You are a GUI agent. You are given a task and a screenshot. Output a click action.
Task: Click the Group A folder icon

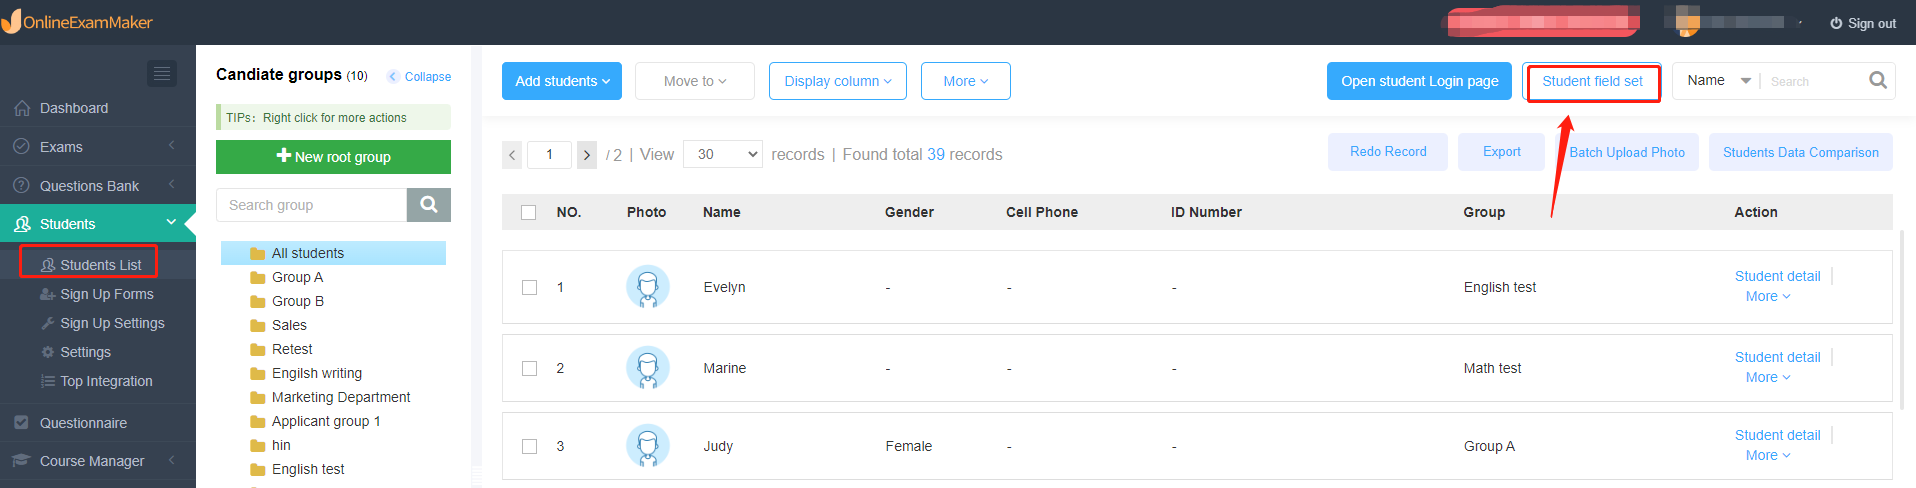258,278
